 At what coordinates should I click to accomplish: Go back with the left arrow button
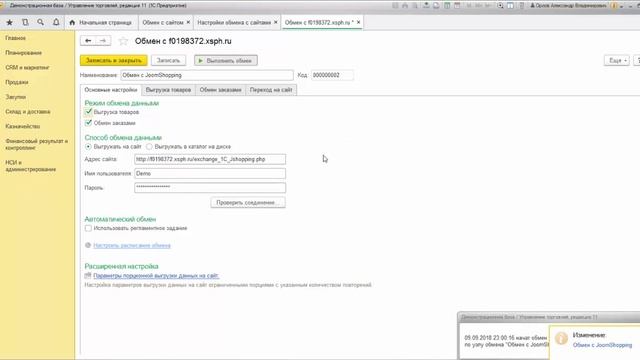point(88,40)
